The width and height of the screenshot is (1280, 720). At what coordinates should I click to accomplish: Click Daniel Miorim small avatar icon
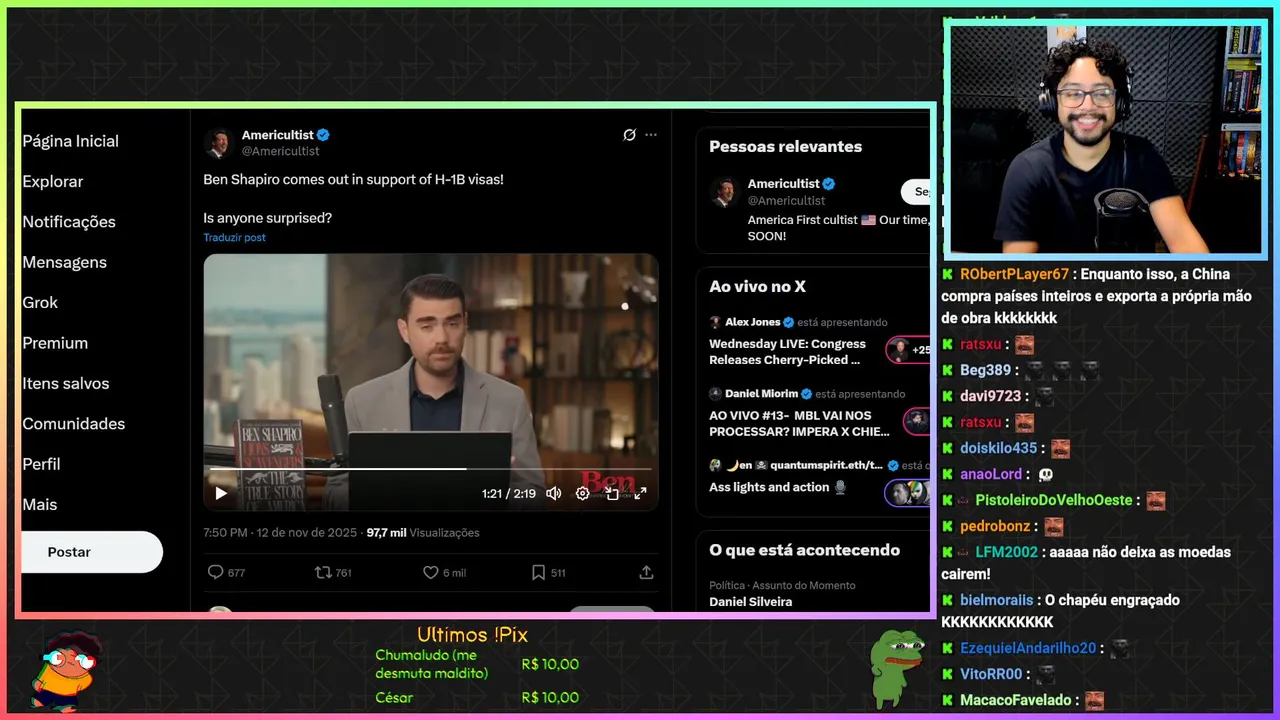[x=715, y=394]
